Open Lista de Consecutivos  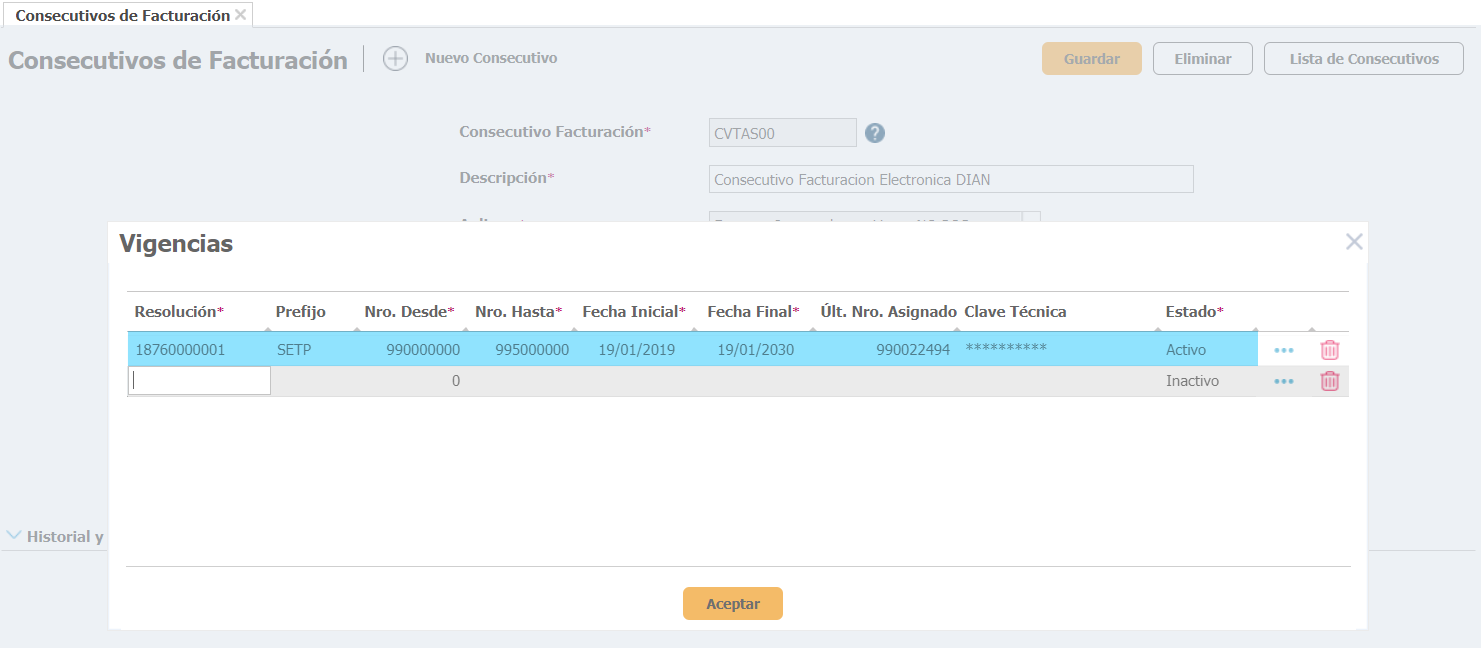1363,59
